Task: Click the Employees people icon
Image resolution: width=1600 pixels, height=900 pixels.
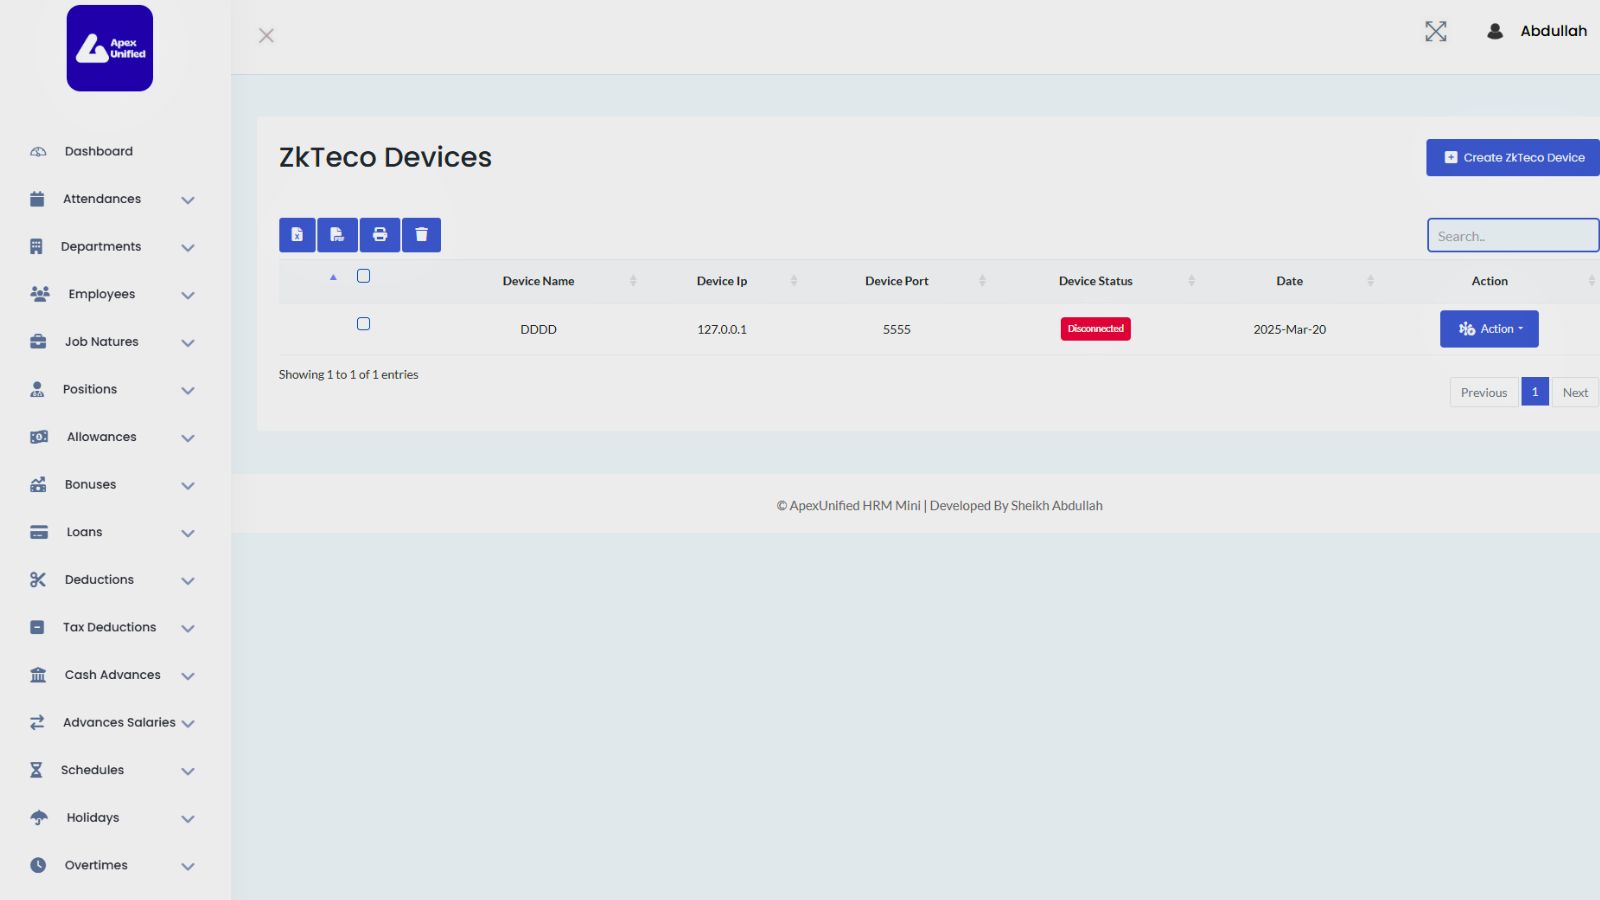Action: click(40, 294)
